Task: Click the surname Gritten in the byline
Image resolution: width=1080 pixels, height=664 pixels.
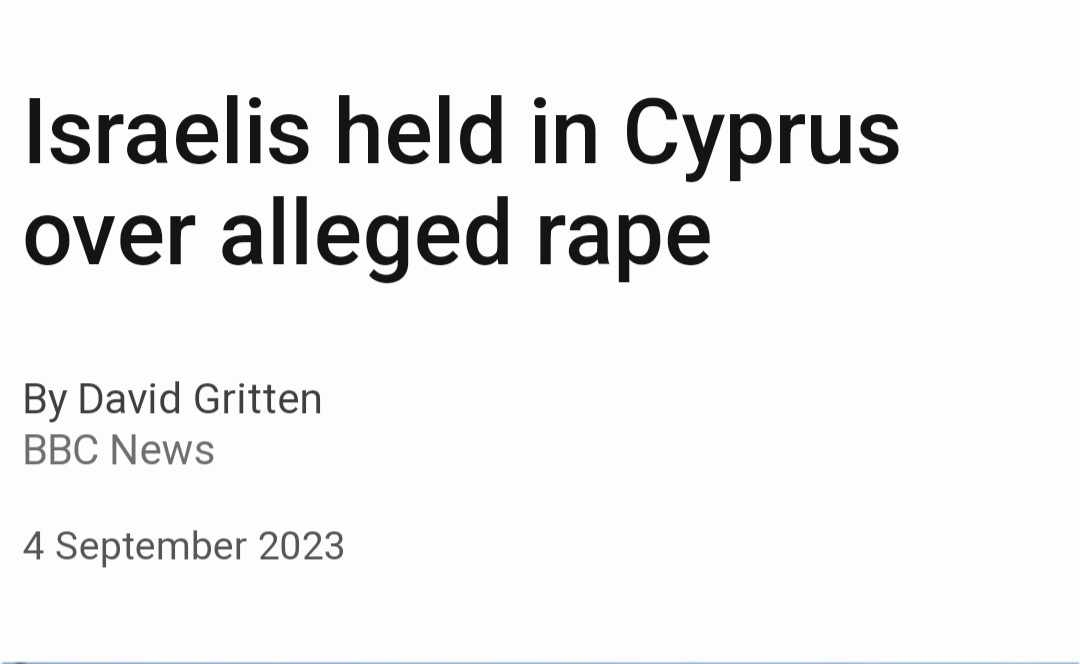Action: point(258,399)
